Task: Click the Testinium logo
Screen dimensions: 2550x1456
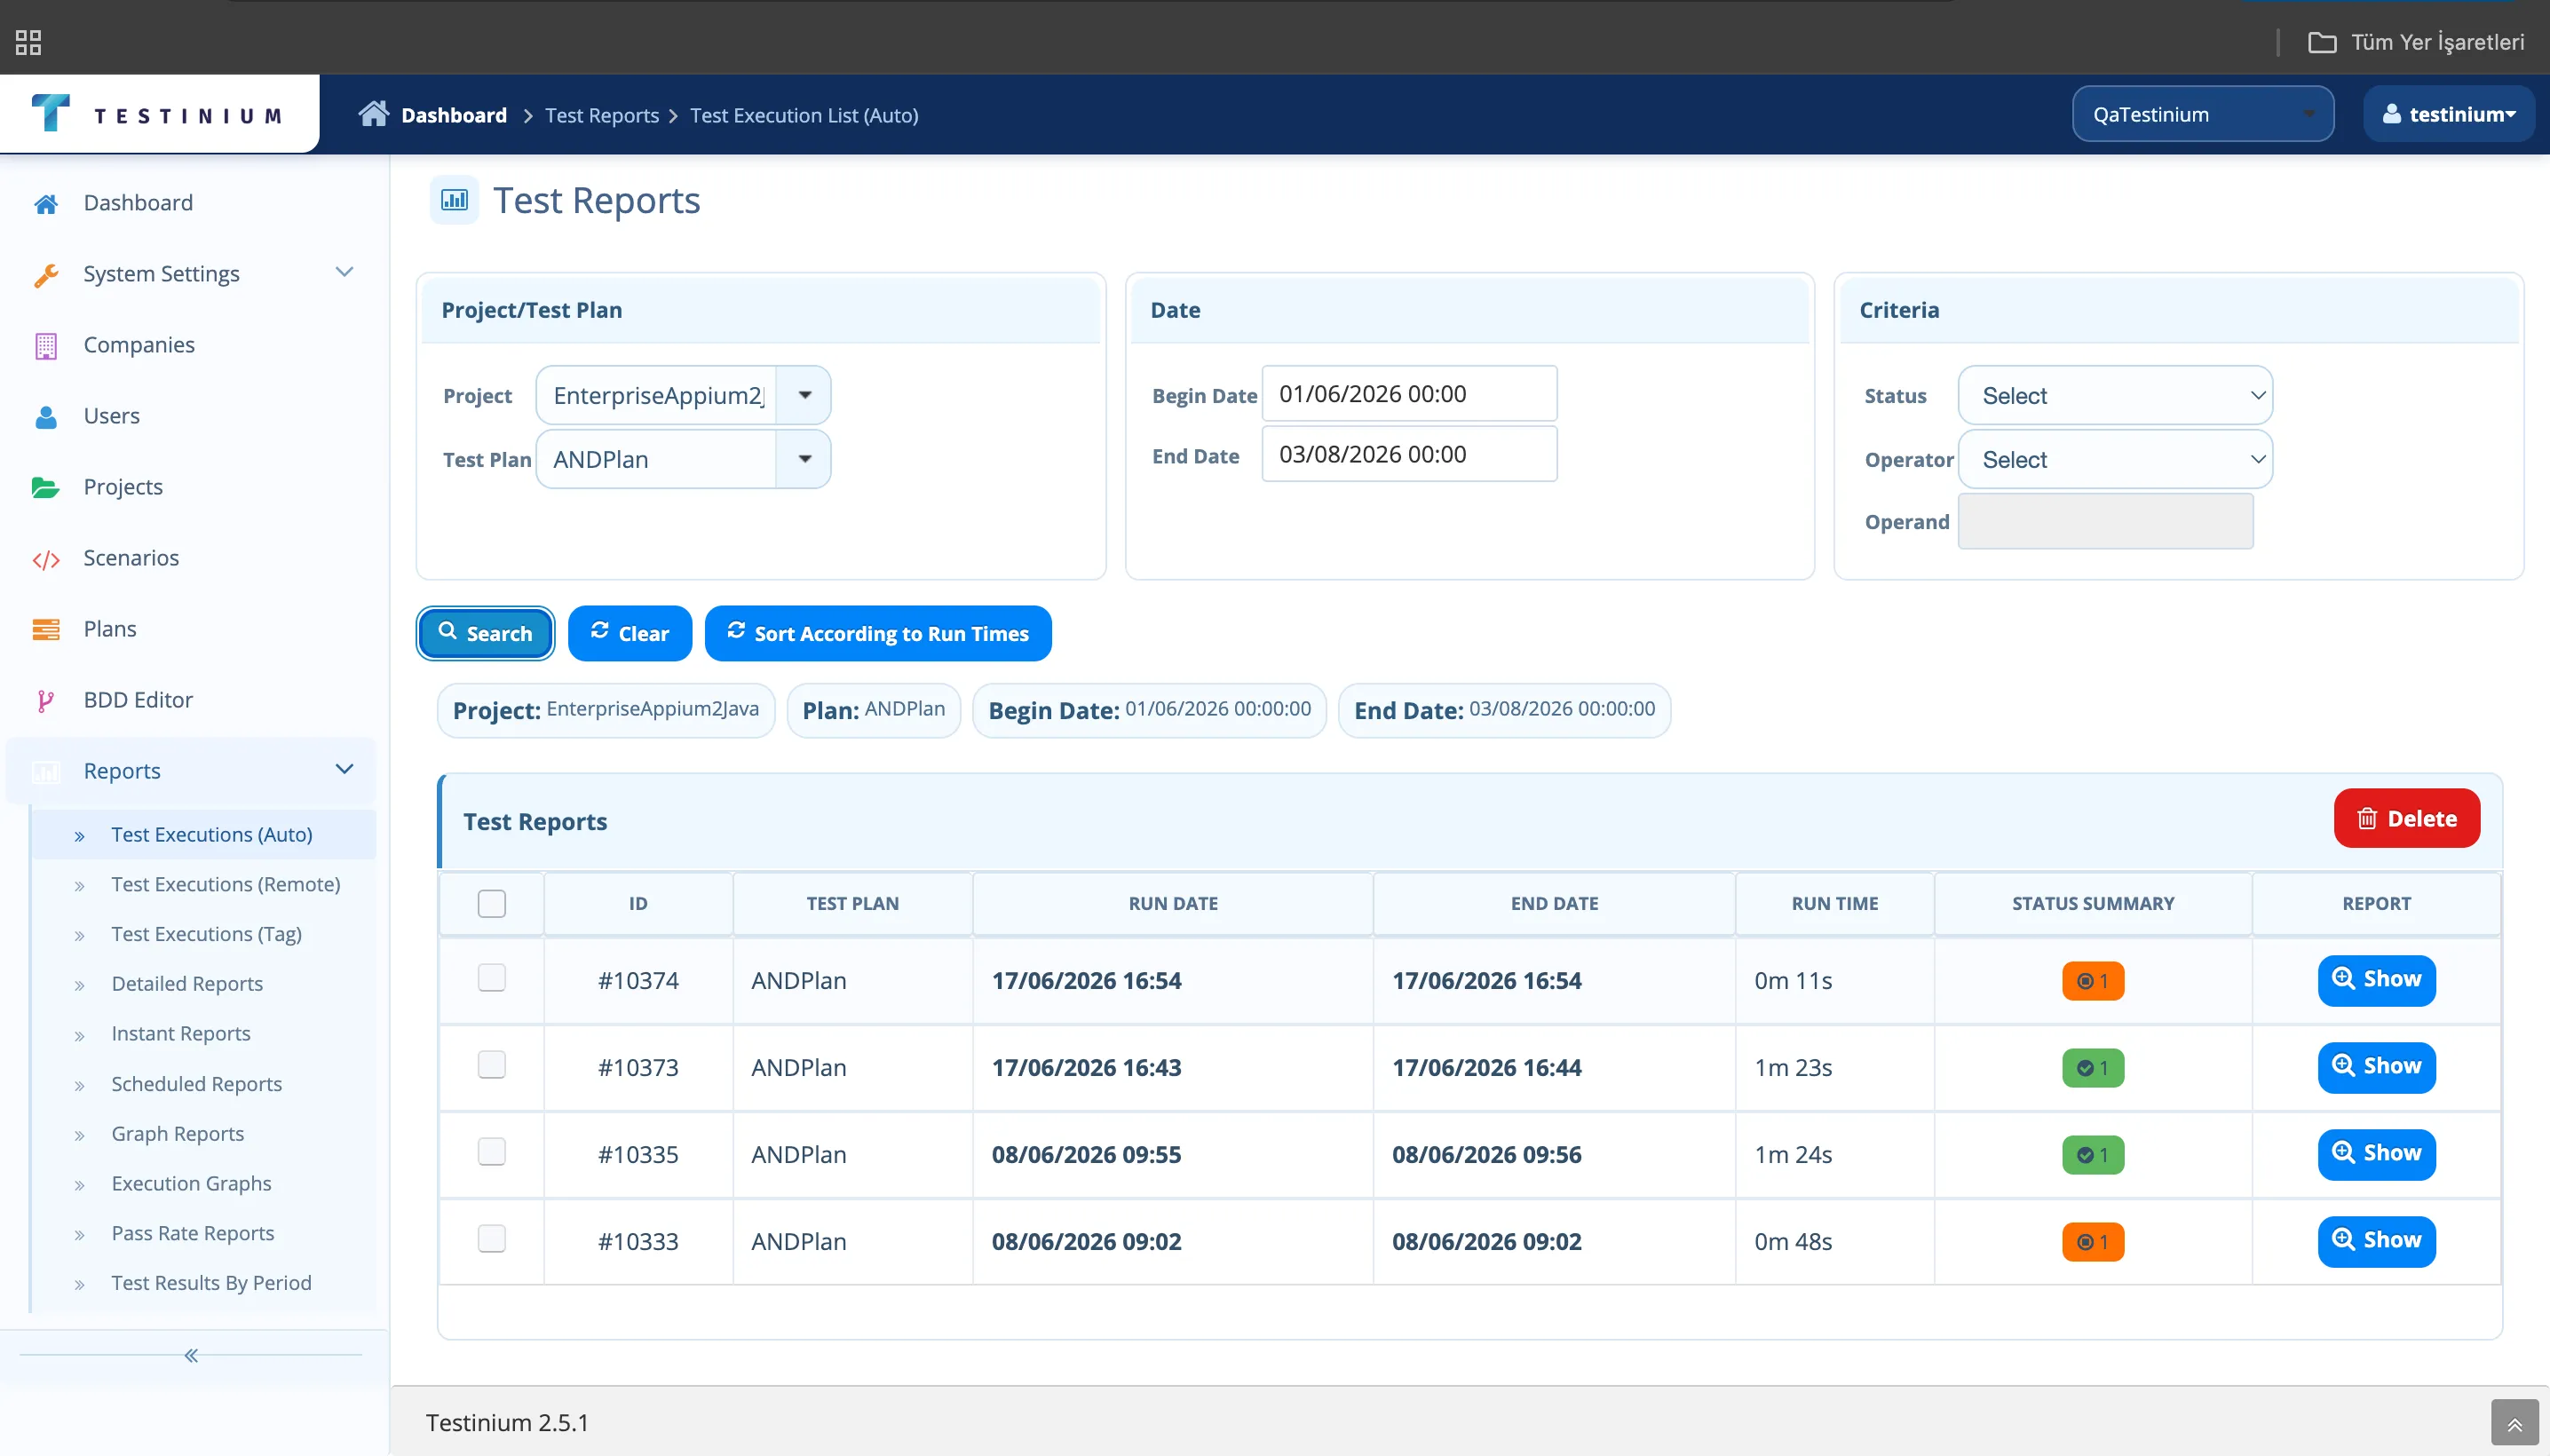Action: tap(157, 114)
